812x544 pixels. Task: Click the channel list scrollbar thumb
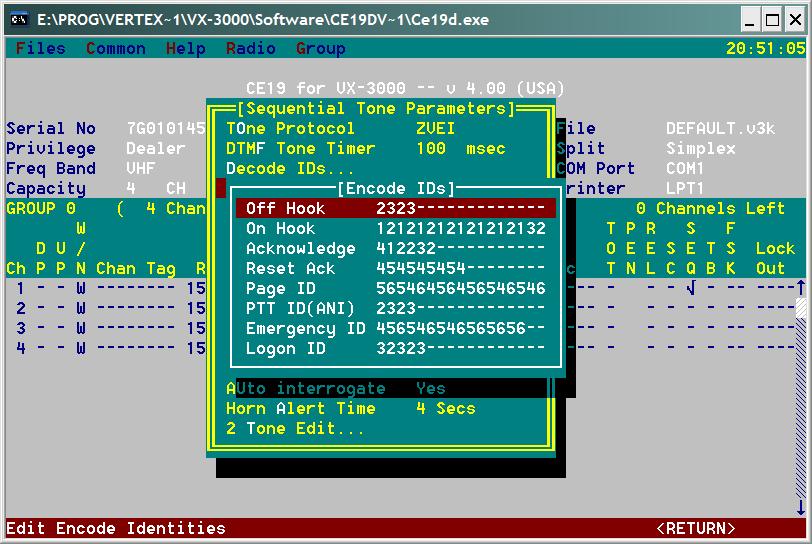pyautogui.click(x=801, y=308)
